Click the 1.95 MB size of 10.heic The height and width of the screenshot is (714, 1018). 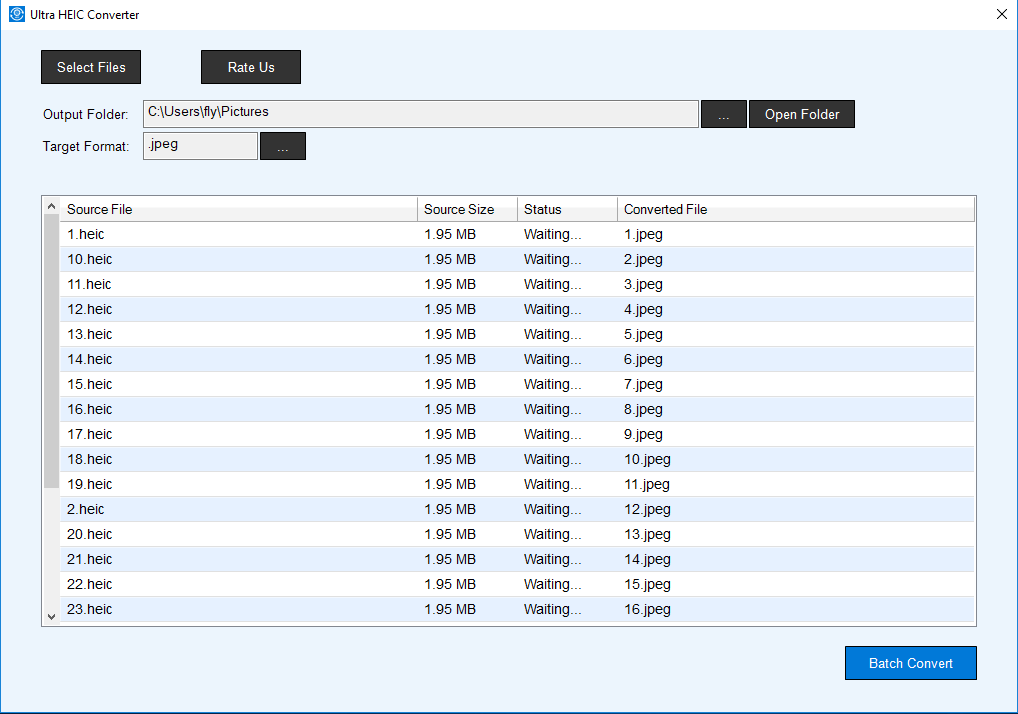(450, 259)
